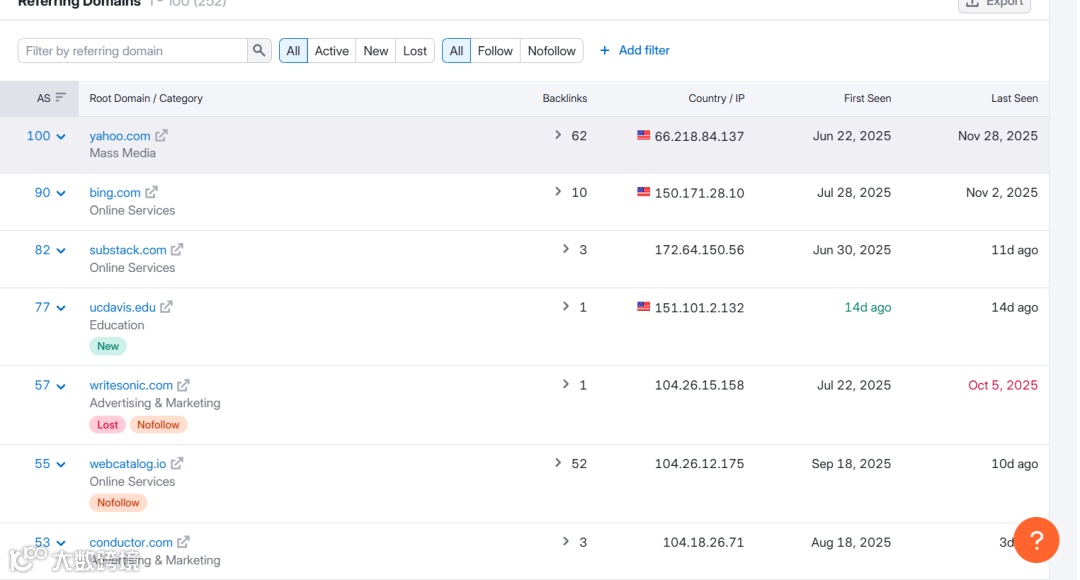Open the orange help question mark
Viewport: 1080px width, 580px height.
(x=1037, y=541)
